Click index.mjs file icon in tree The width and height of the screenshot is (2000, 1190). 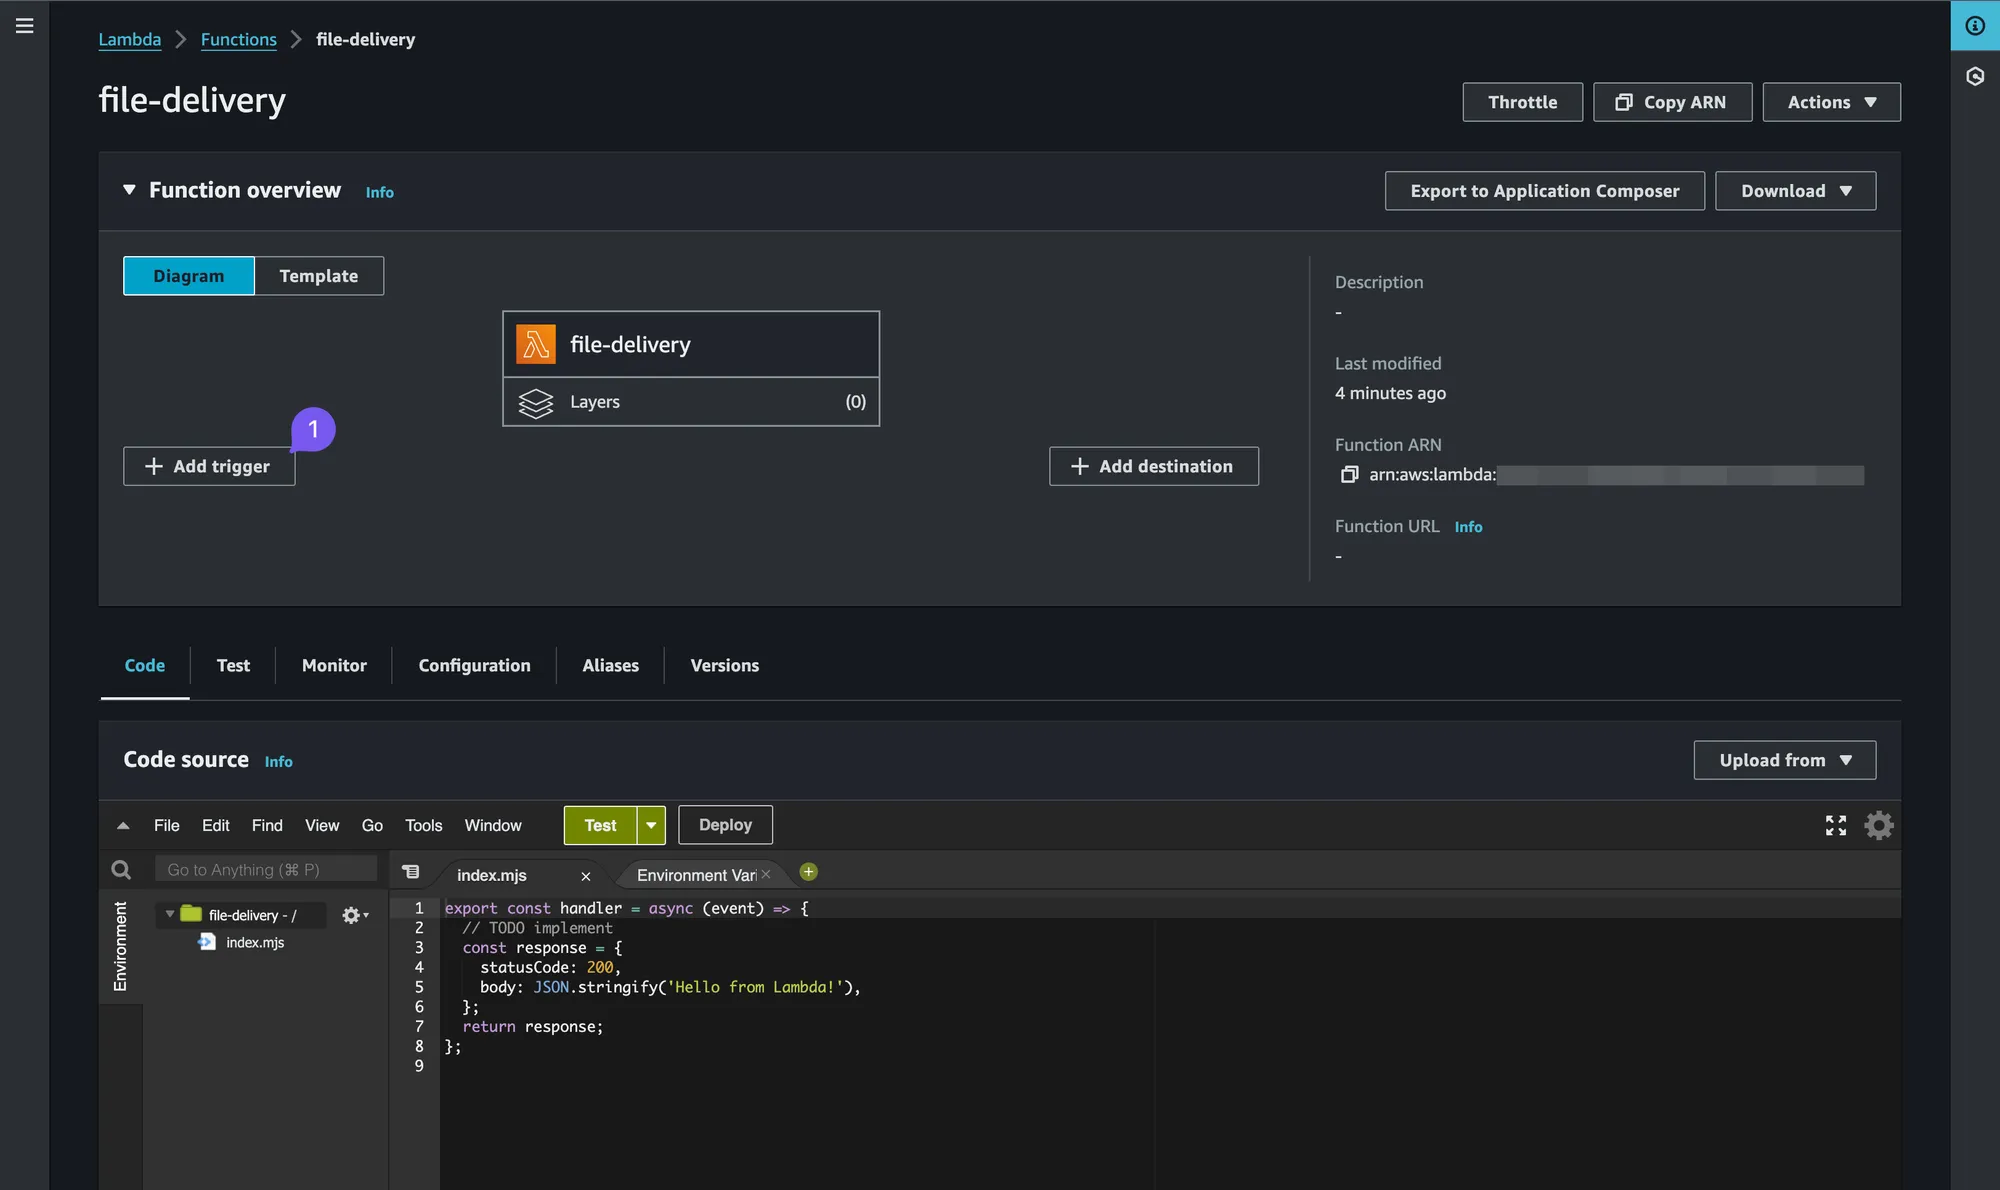click(207, 942)
